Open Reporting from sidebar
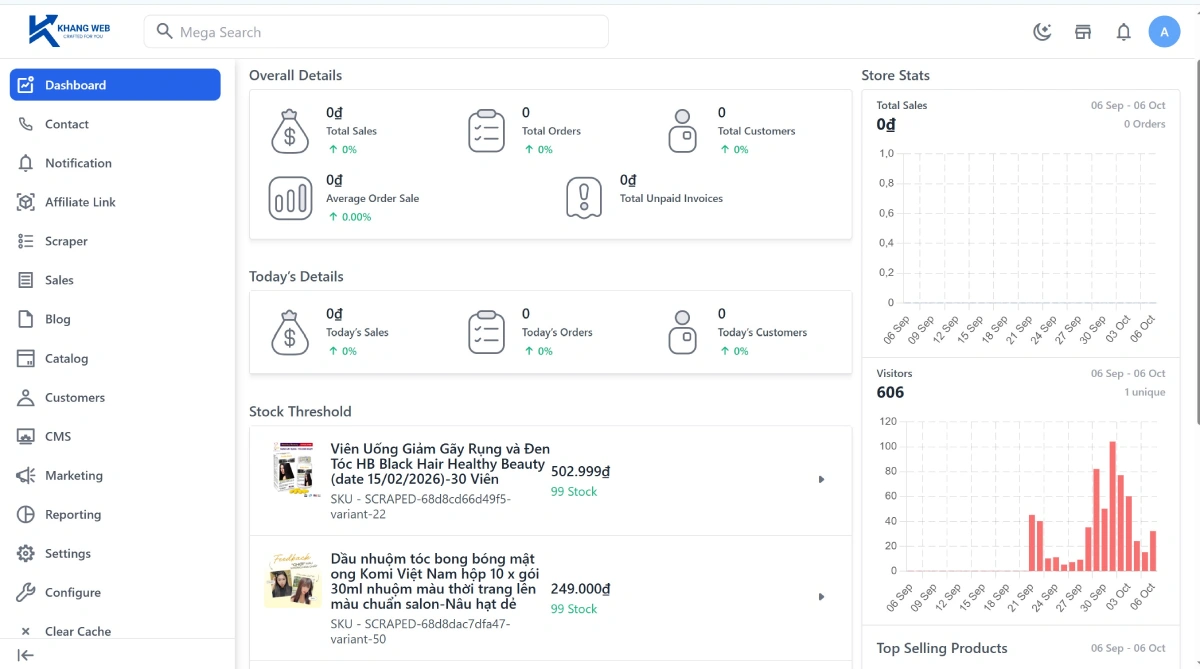The width and height of the screenshot is (1200, 669). coord(73,514)
